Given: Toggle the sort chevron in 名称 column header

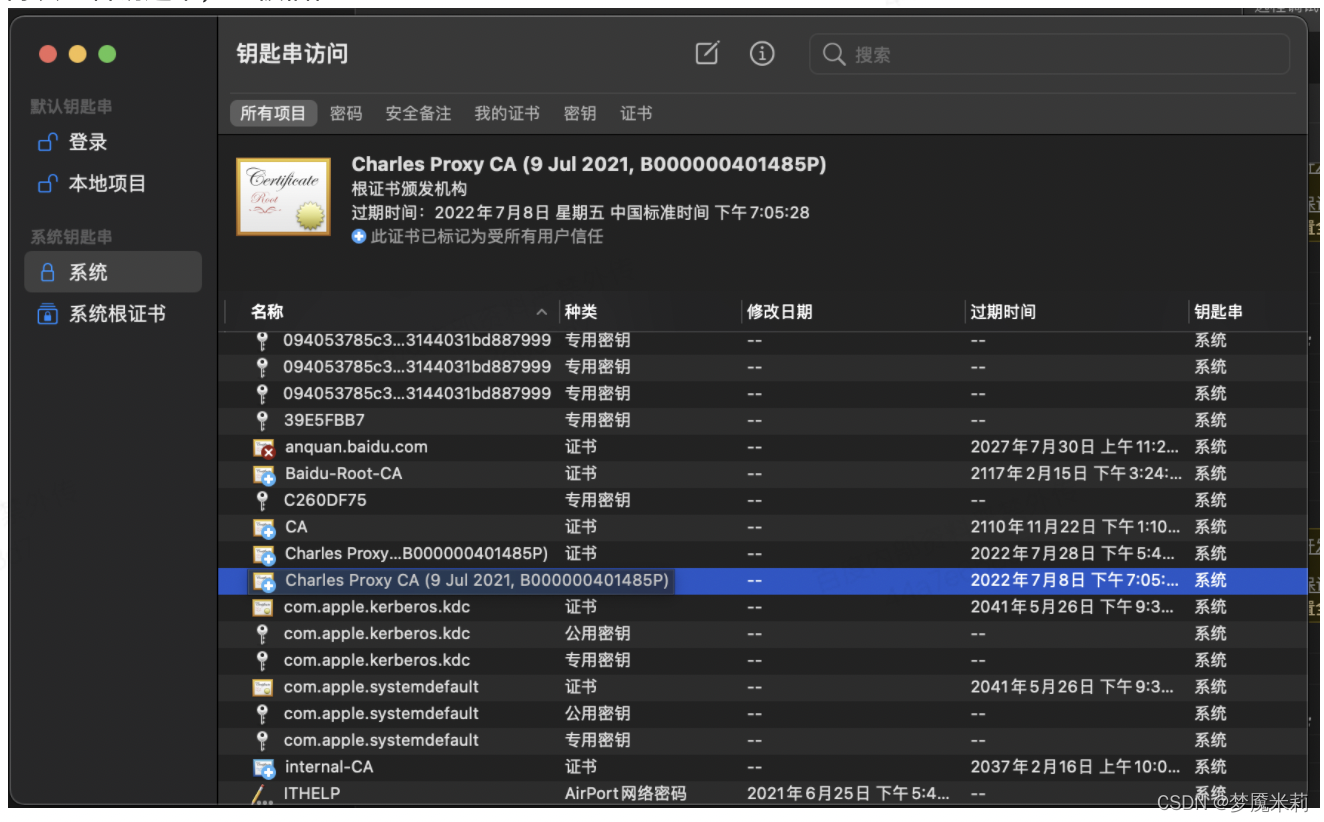Looking at the screenshot, I should (541, 312).
